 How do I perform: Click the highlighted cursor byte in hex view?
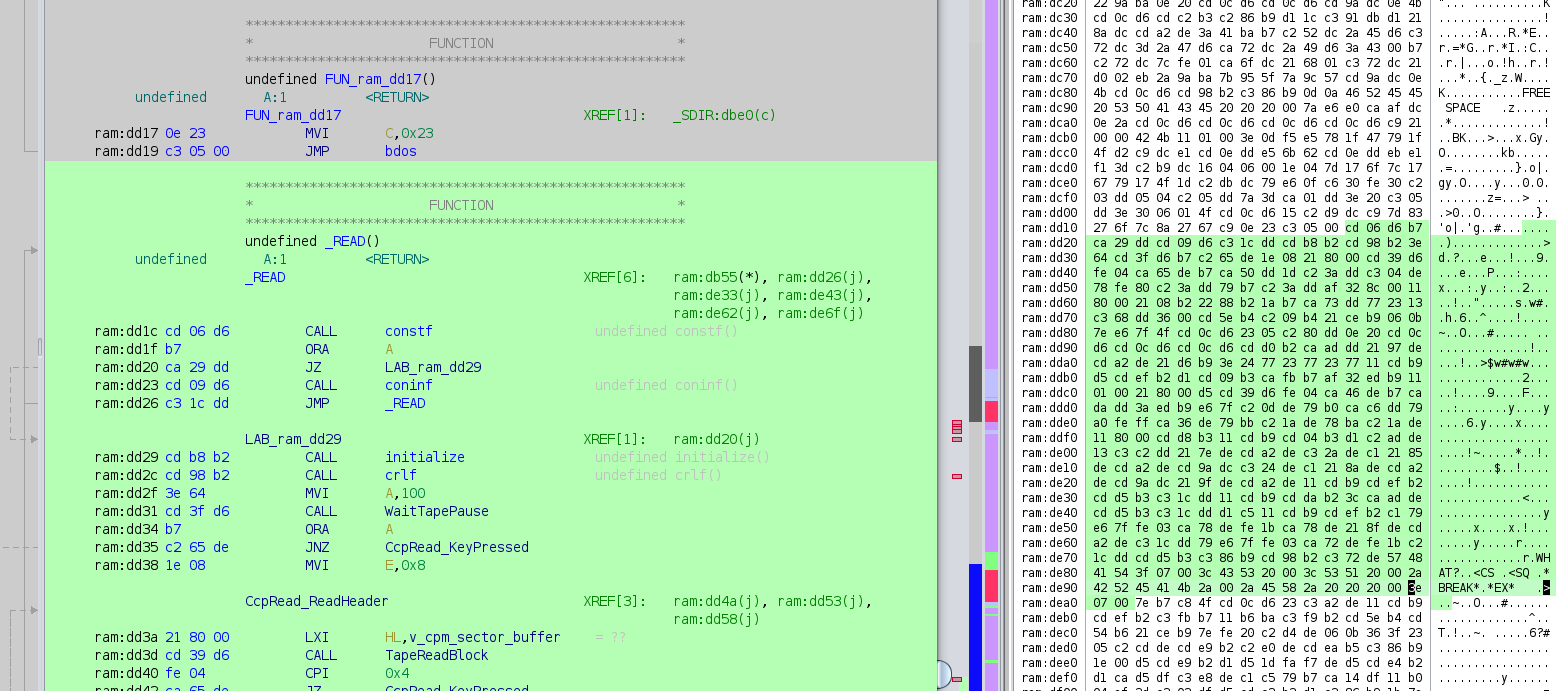(1413, 588)
